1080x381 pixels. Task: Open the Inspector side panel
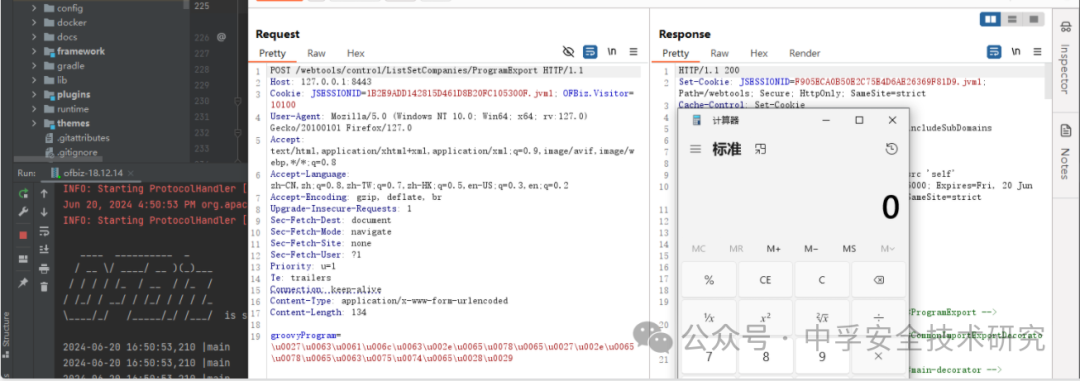(1066, 53)
